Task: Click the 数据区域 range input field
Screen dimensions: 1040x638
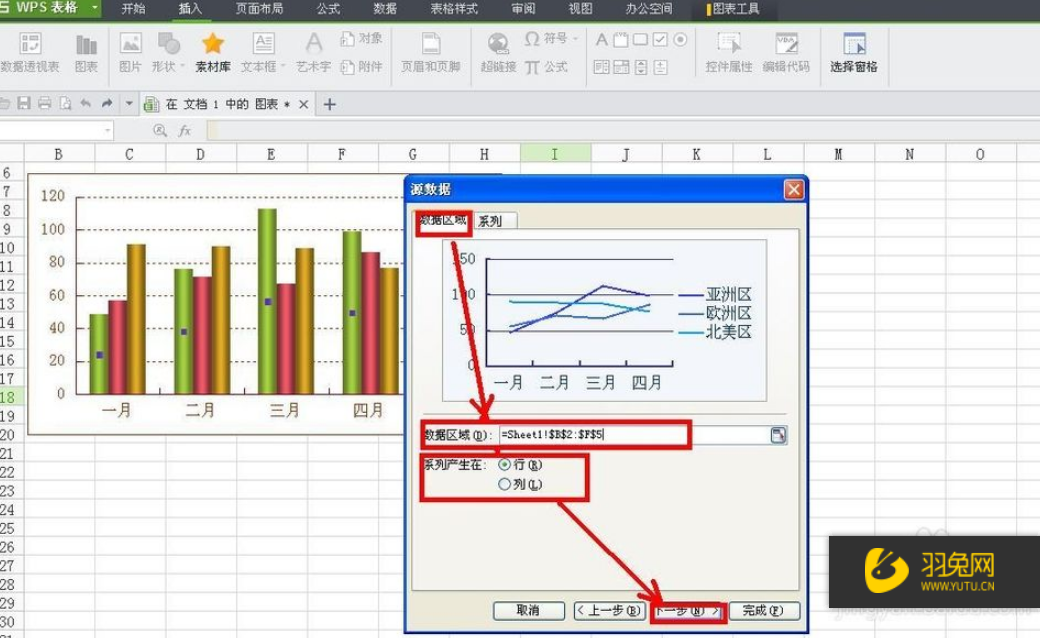Action: click(633, 435)
